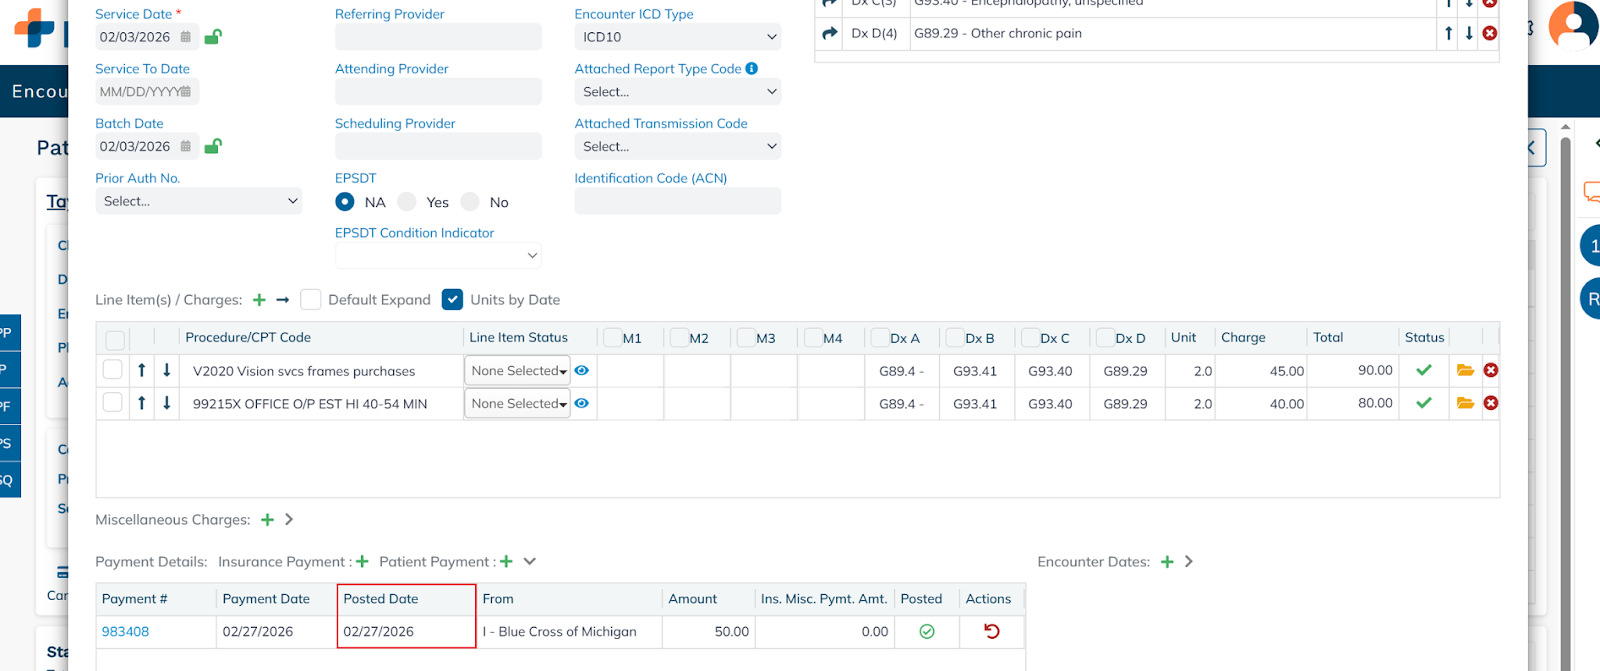The width and height of the screenshot is (1600, 671).
Task: Enable the Default Expand checkbox
Action: (x=311, y=300)
